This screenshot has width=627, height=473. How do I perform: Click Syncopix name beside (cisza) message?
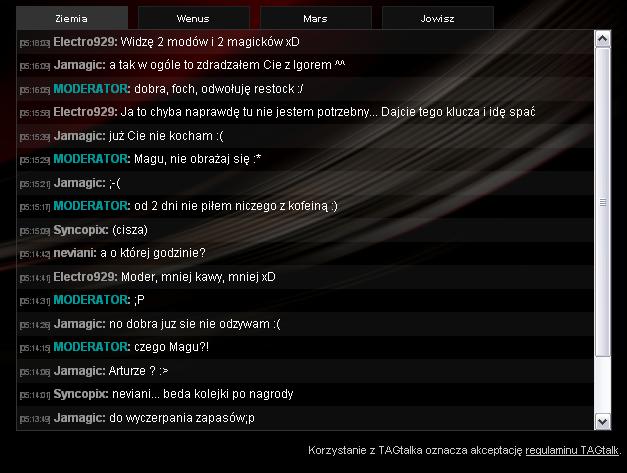81,230
